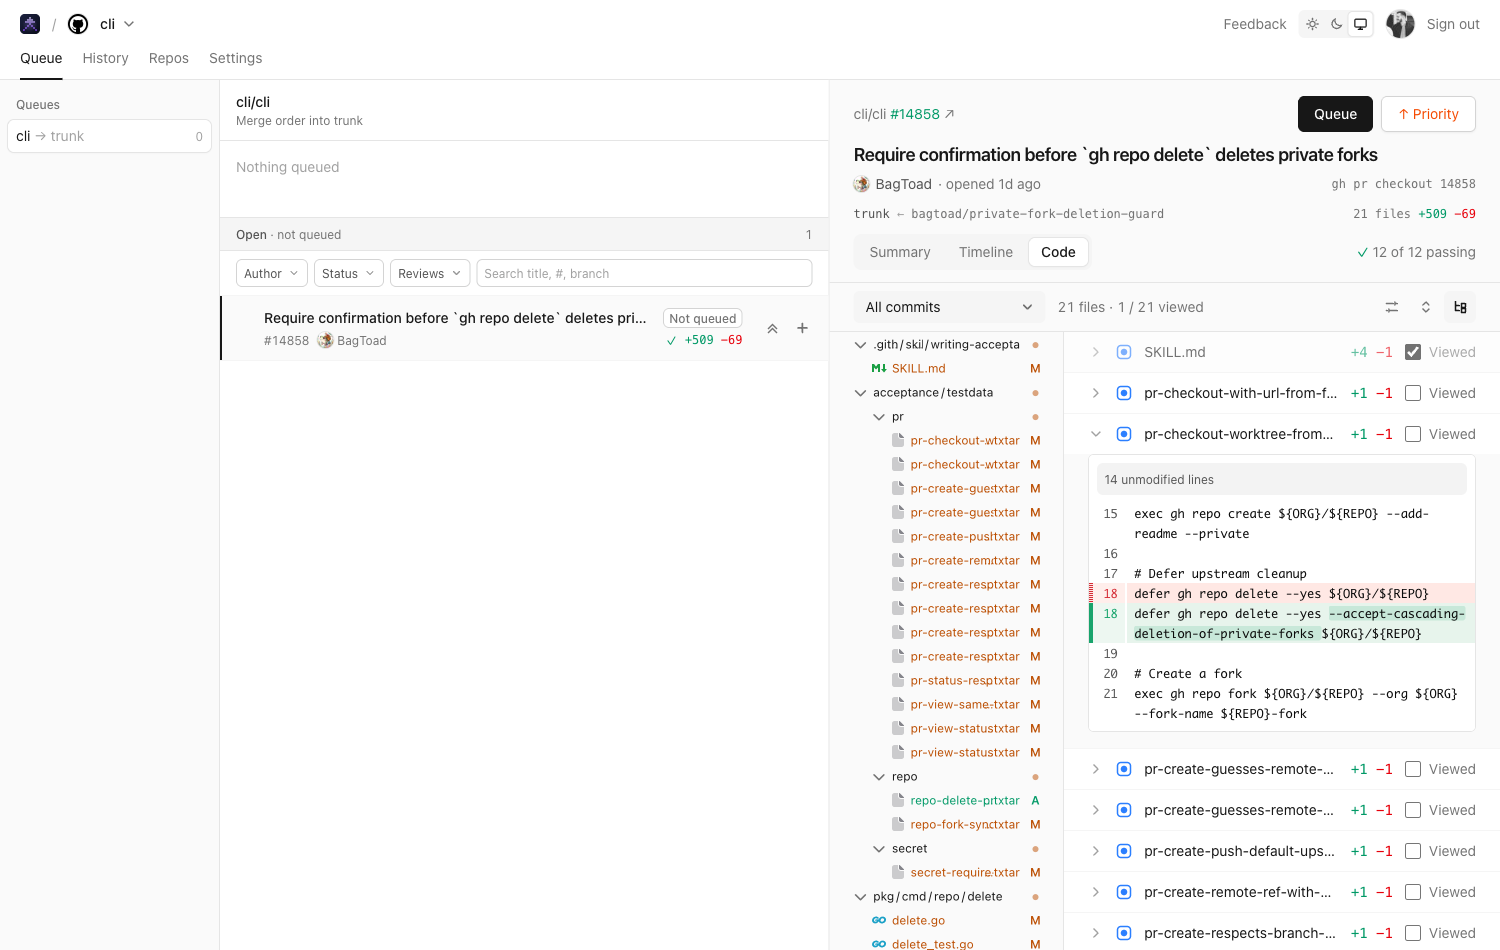The height and width of the screenshot is (950, 1500).
Task: Mark pr-create-remote-ref-with-... as Viewed
Action: pyautogui.click(x=1413, y=892)
